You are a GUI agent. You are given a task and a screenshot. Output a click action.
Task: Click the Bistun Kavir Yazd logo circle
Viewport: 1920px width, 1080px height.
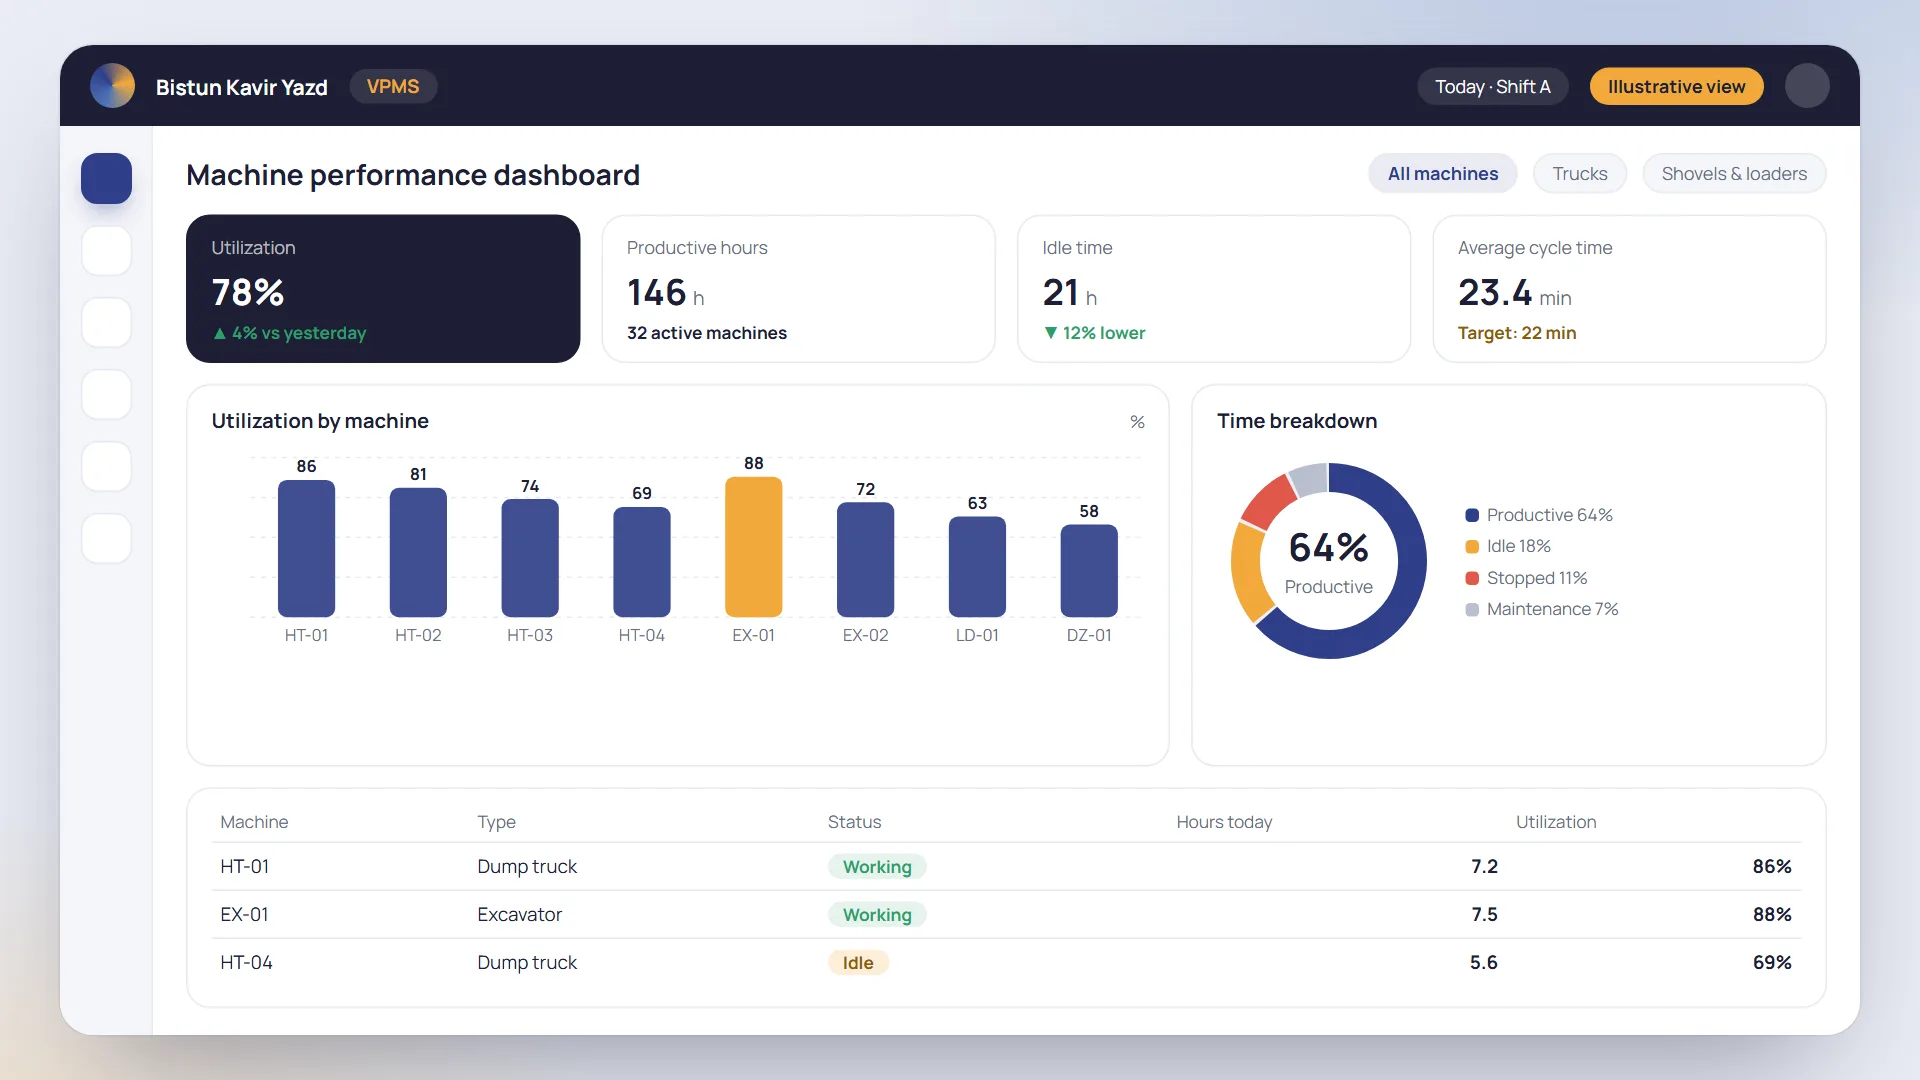click(x=112, y=86)
